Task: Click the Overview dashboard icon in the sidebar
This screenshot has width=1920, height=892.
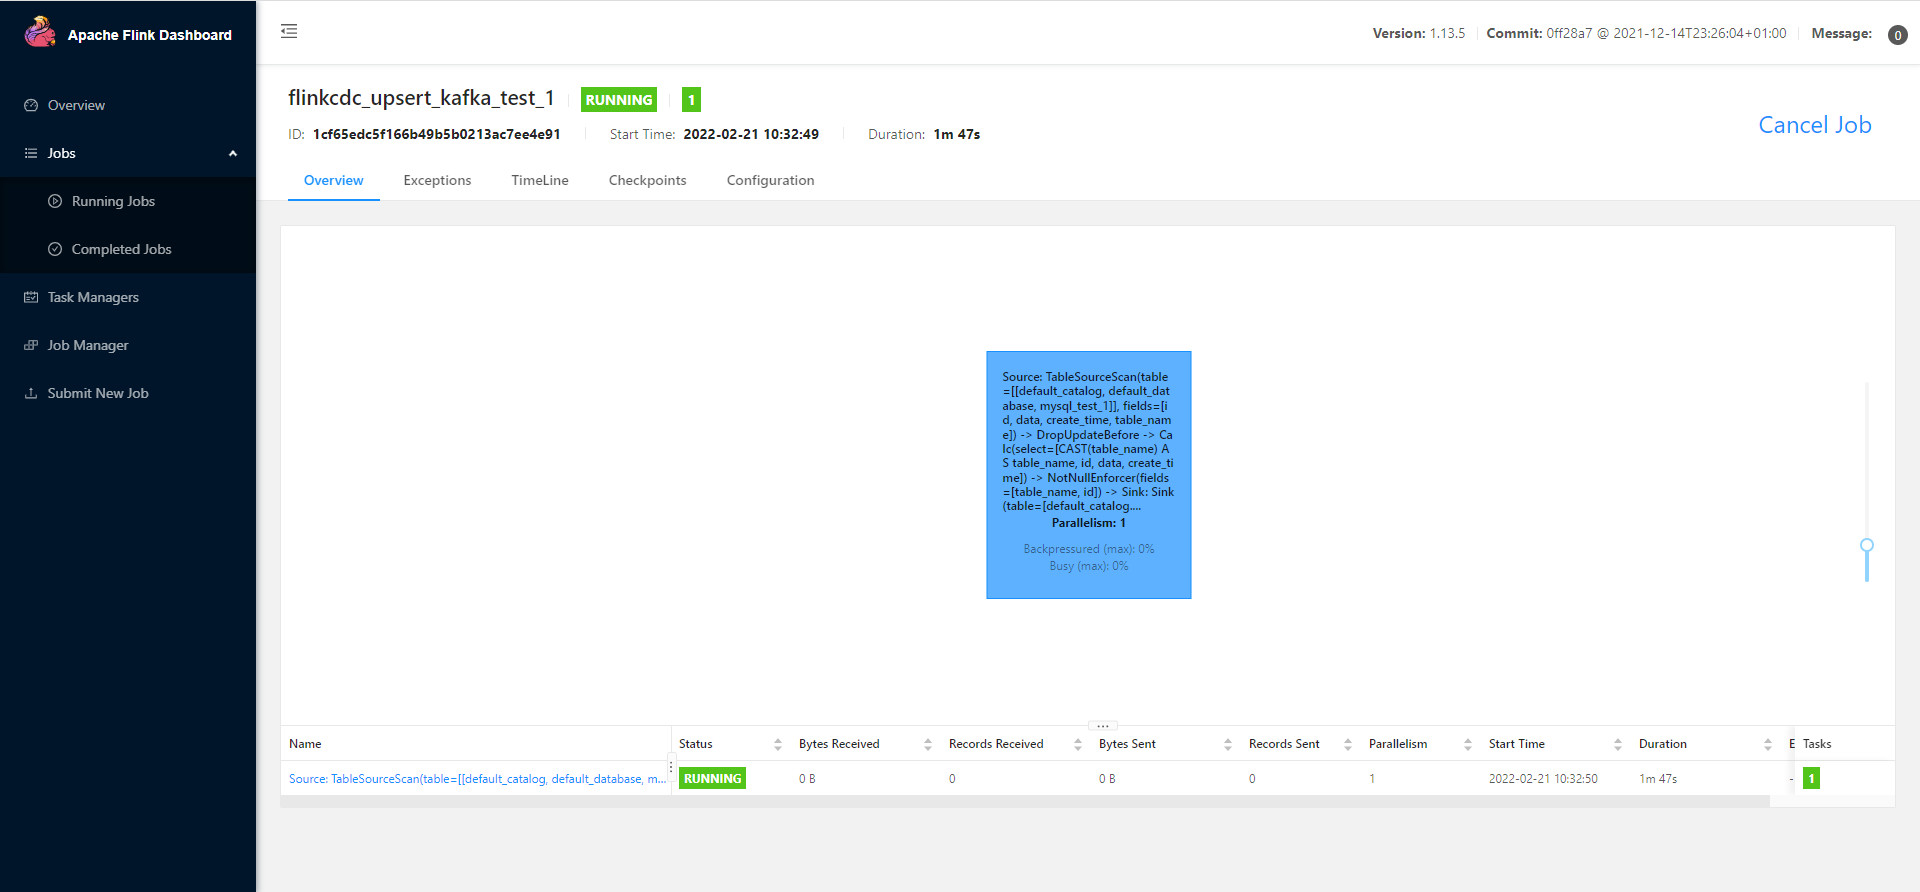Action: click(31, 105)
